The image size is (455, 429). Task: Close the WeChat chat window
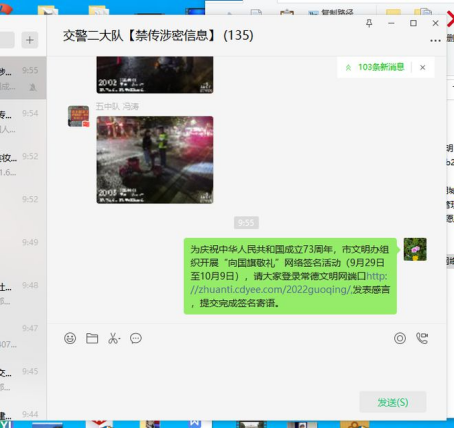coord(435,23)
